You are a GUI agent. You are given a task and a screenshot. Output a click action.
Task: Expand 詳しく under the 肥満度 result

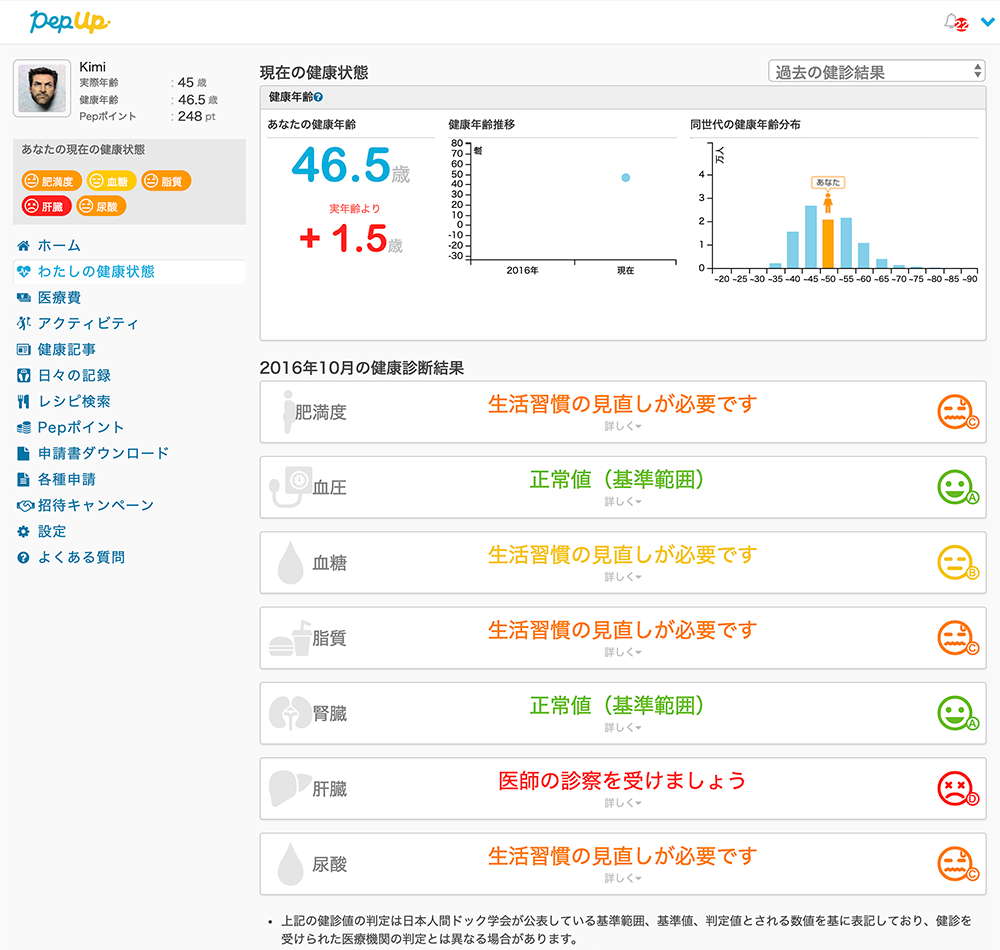[x=622, y=426]
